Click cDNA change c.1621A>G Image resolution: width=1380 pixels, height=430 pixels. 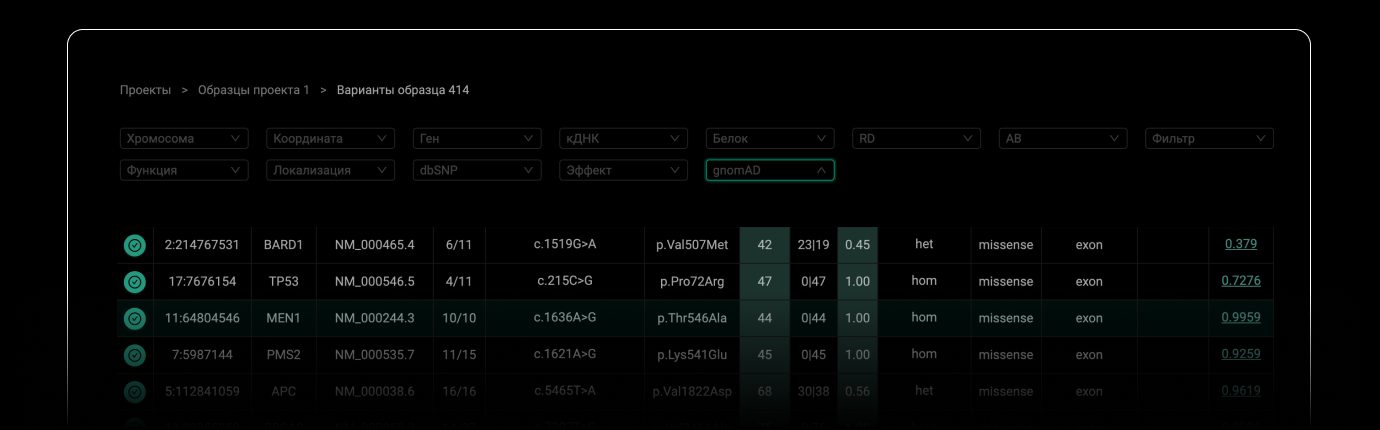(565, 354)
